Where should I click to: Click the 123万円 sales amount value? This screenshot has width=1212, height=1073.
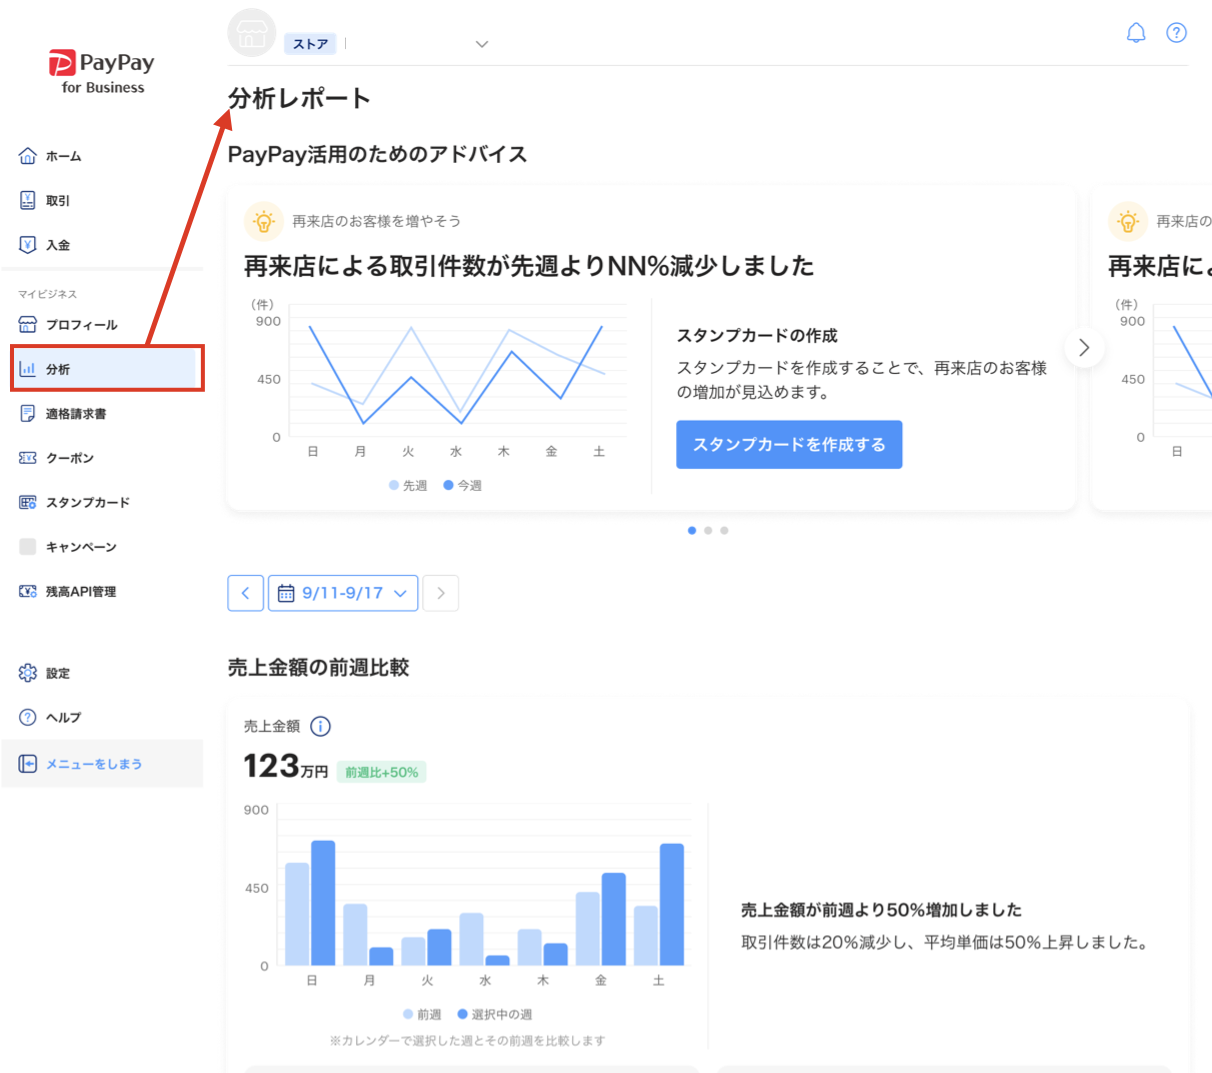click(x=286, y=766)
